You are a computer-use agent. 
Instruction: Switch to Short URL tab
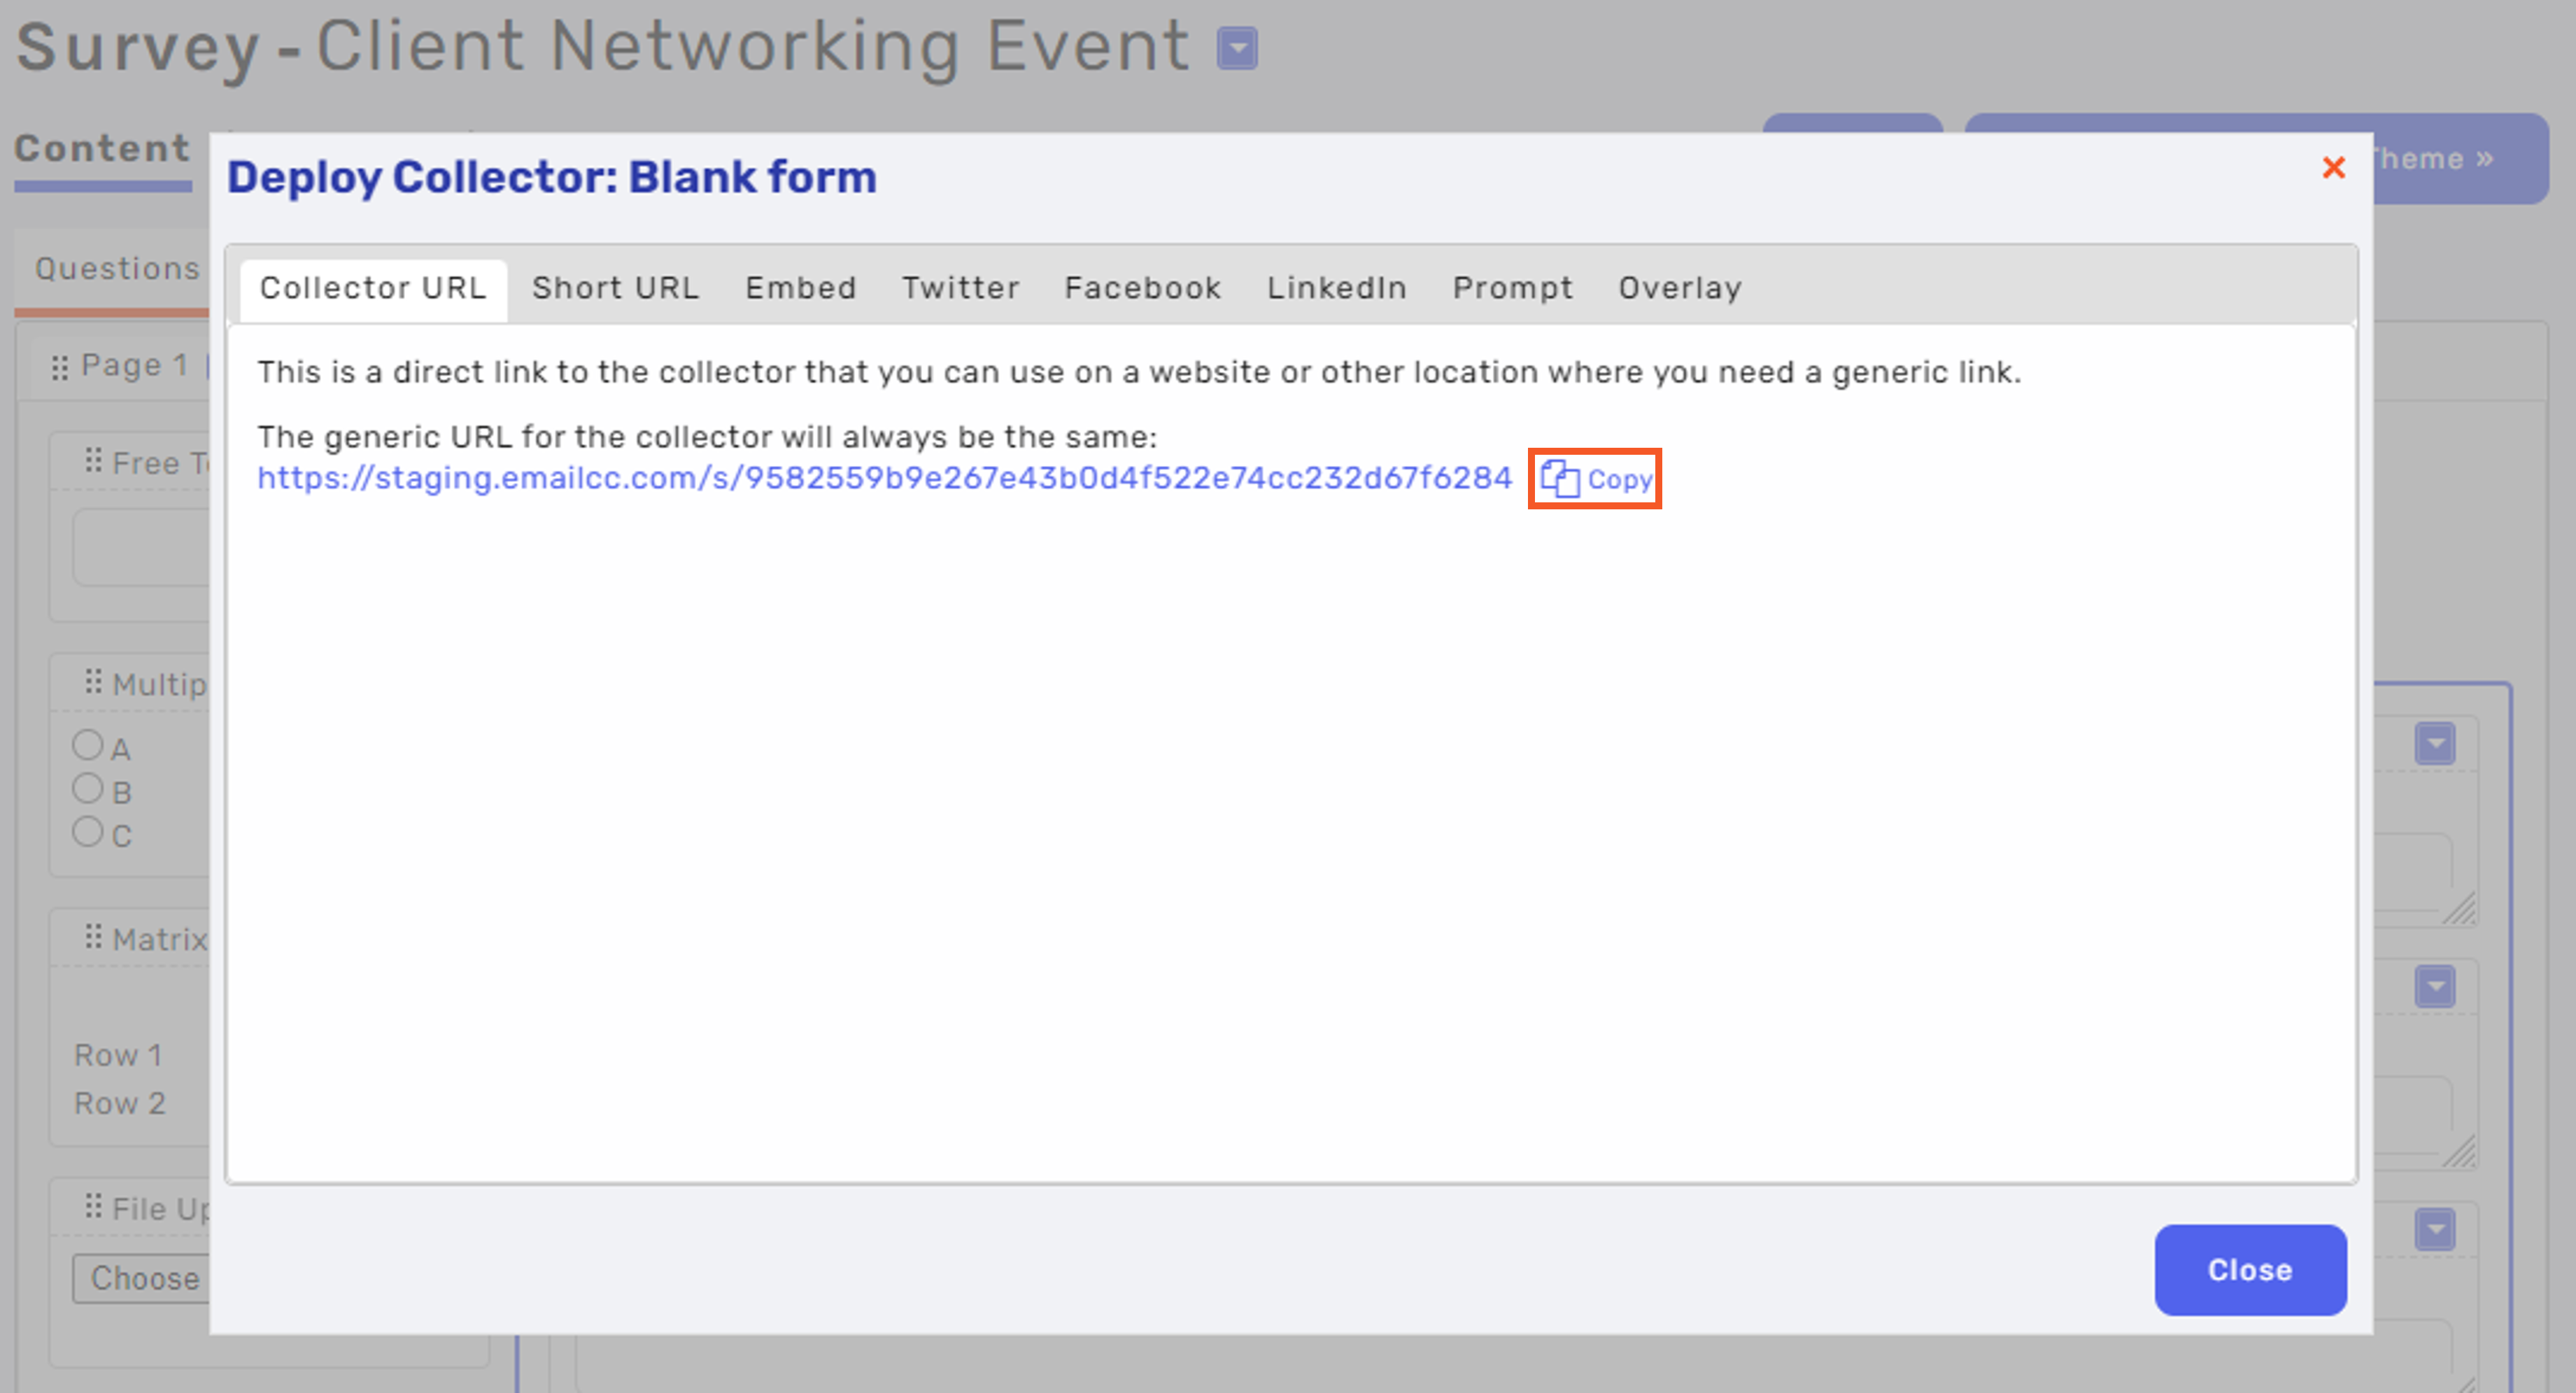pyautogui.click(x=615, y=288)
